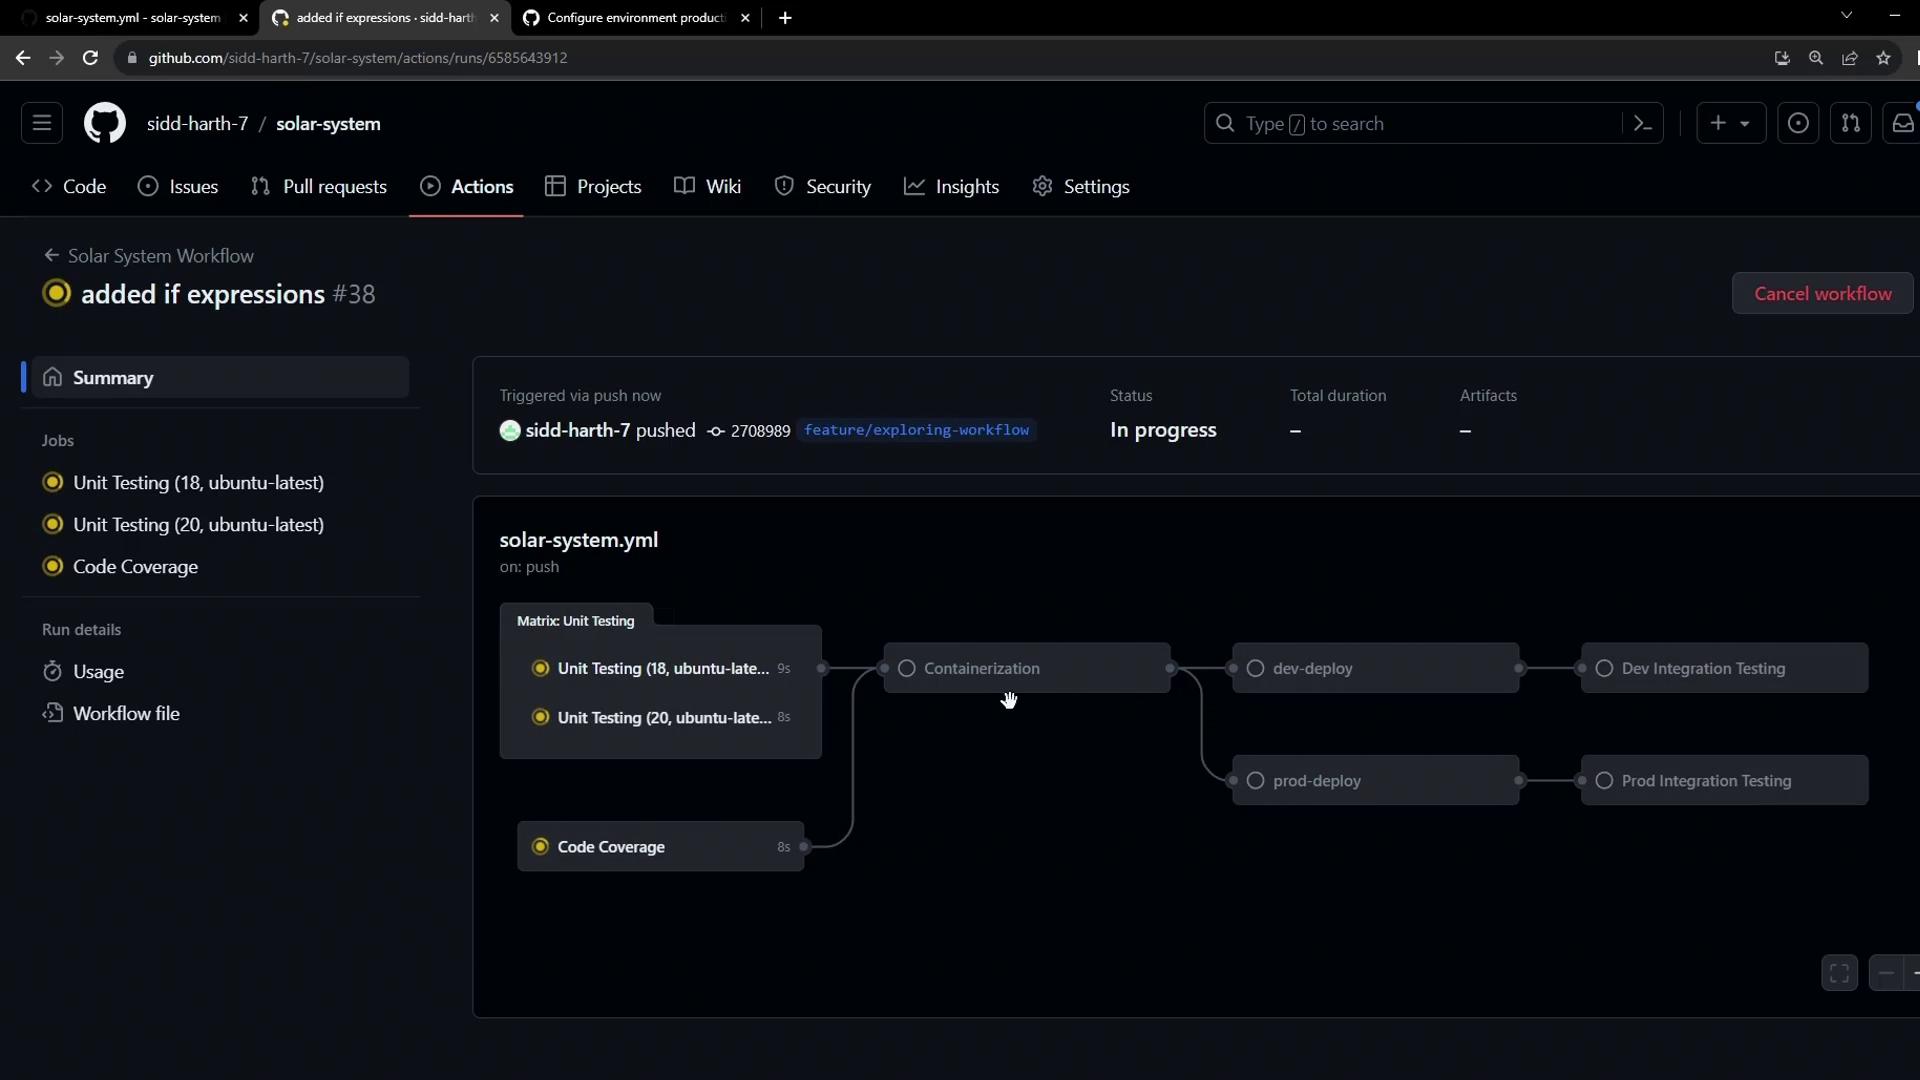
Task: Click the GitHub Octocat logo
Action: [104, 124]
